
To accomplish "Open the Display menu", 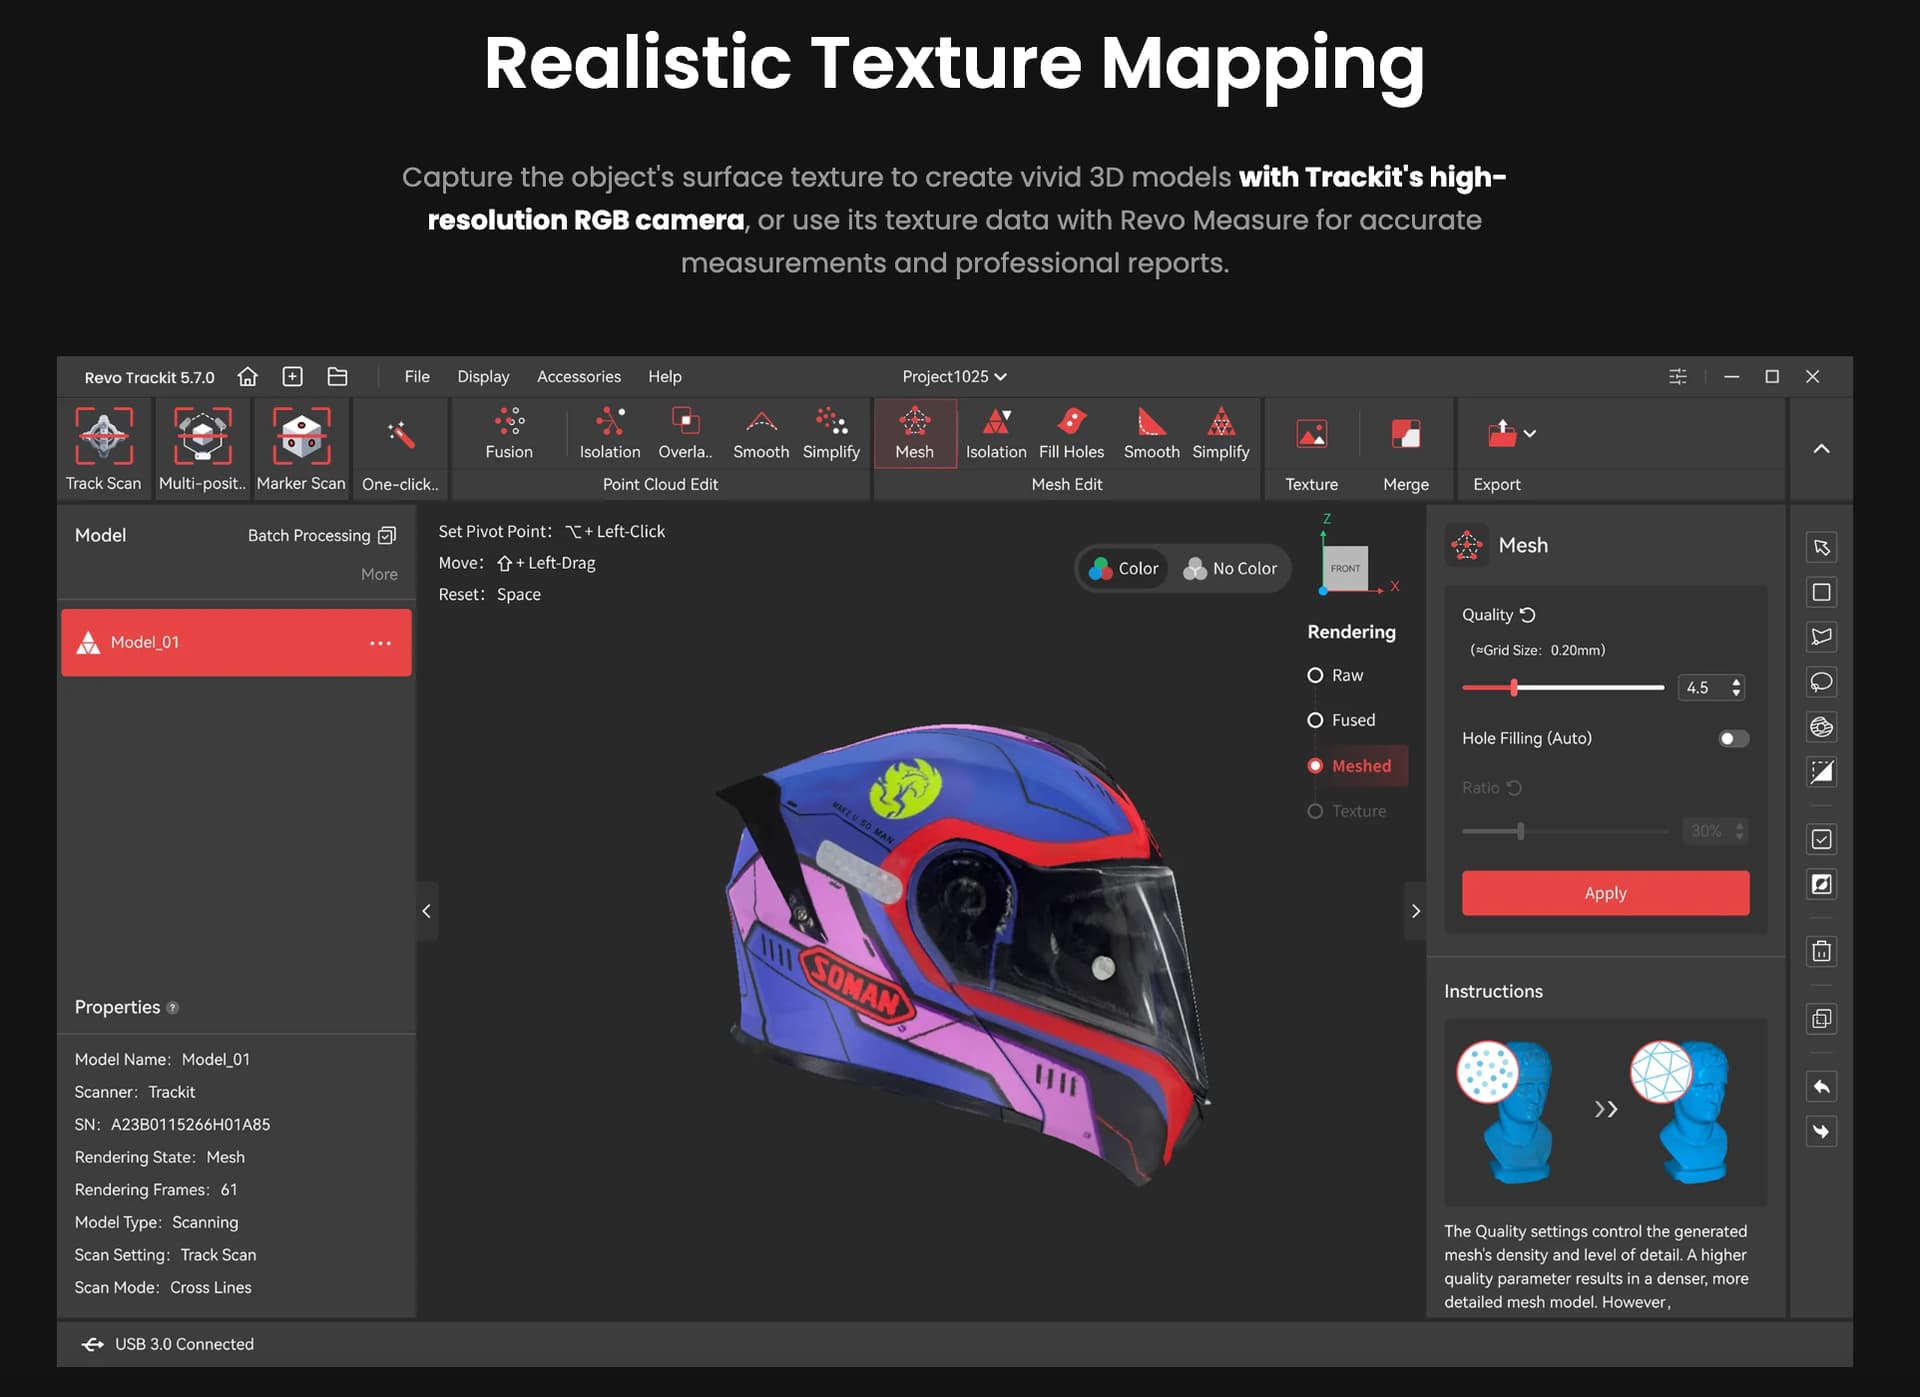I will (483, 377).
